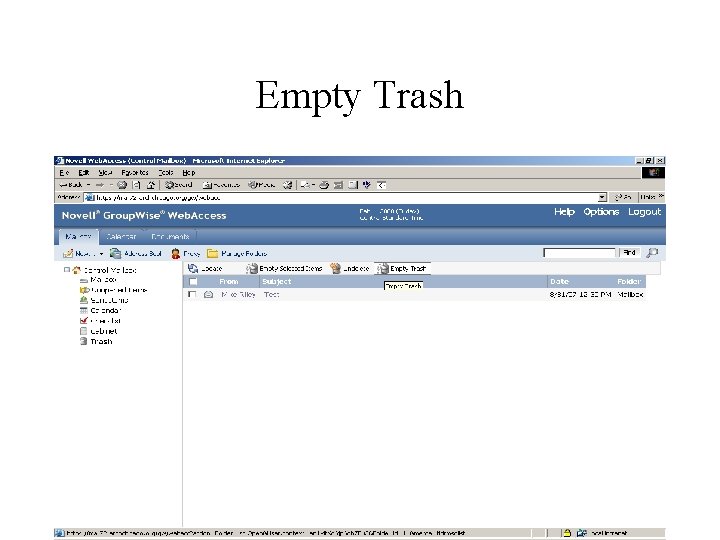Open the Test message subject
The height and width of the screenshot is (540, 720).
click(271, 294)
